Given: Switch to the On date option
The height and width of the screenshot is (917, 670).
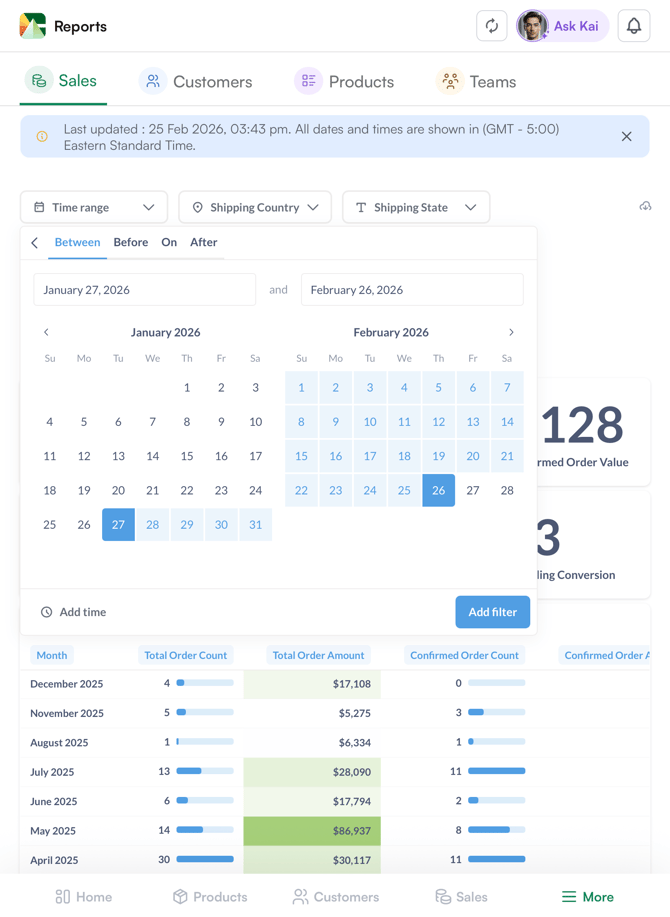Looking at the screenshot, I should click(x=169, y=242).
